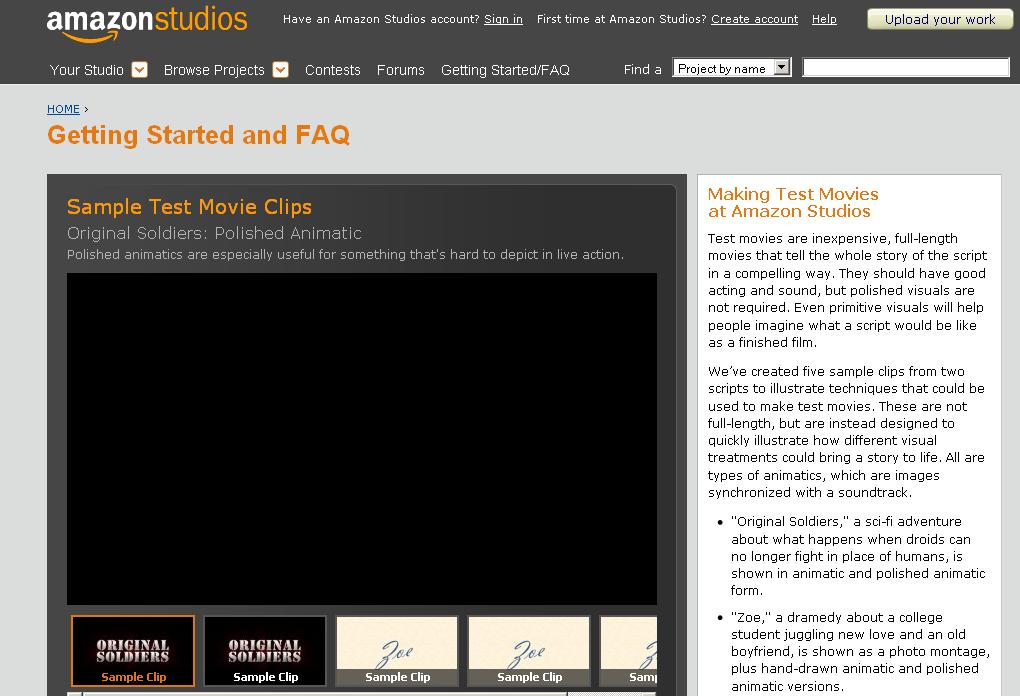Click the 'Getting Started and FAQ' title

[x=198, y=135]
